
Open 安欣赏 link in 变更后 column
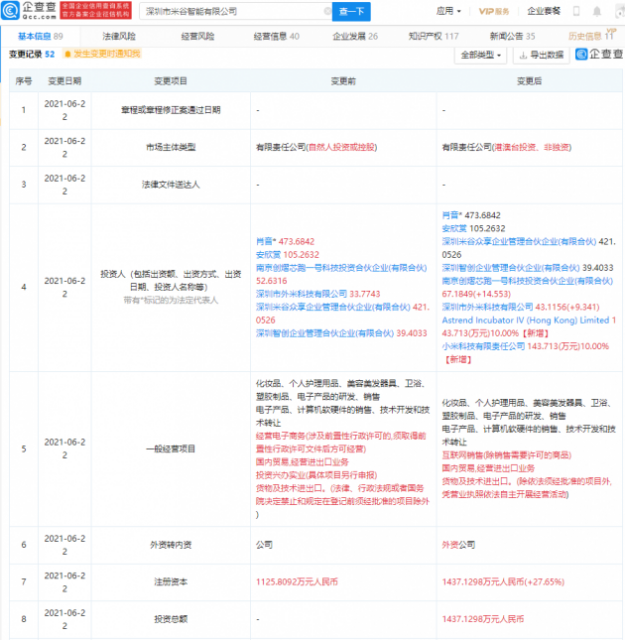click(x=454, y=229)
